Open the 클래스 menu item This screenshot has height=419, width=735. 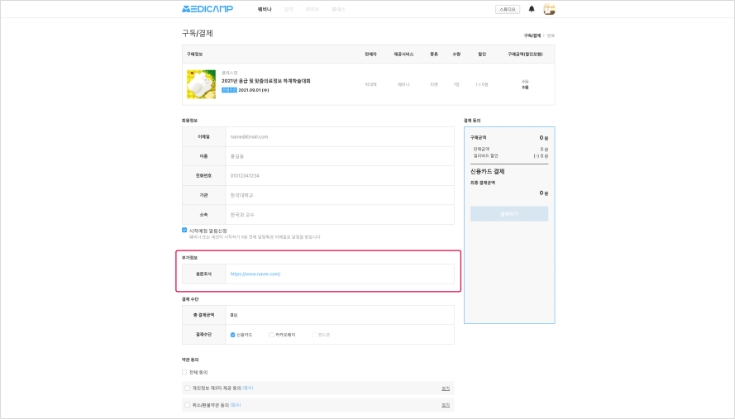tap(338, 9)
